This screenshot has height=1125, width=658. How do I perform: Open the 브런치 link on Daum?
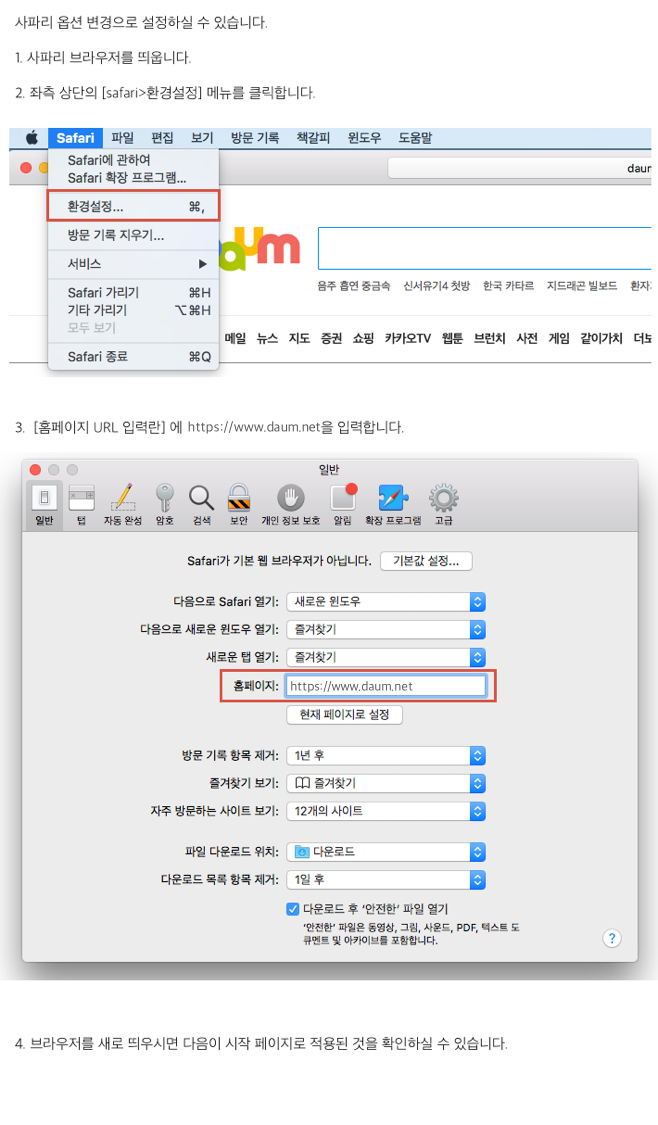[x=489, y=339]
